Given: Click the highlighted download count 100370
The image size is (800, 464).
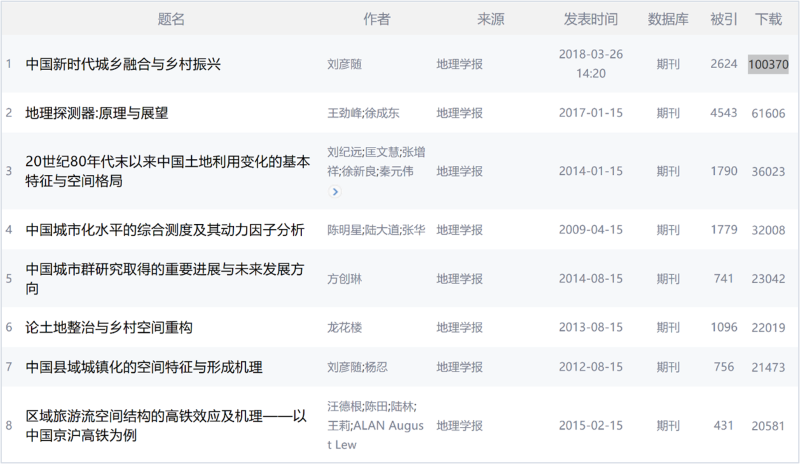Looking at the screenshot, I should 768,64.
